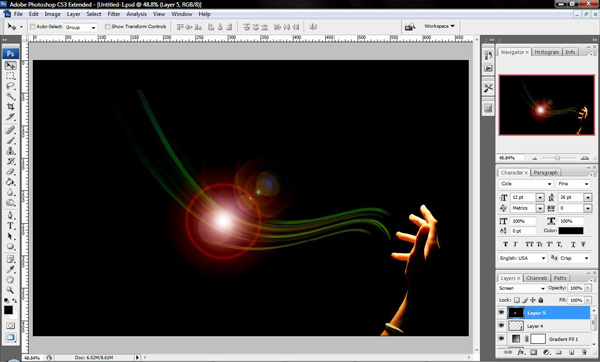Toggle lock position in Layers panel
The width and height of the screenshot is (600, 362).
533,300
